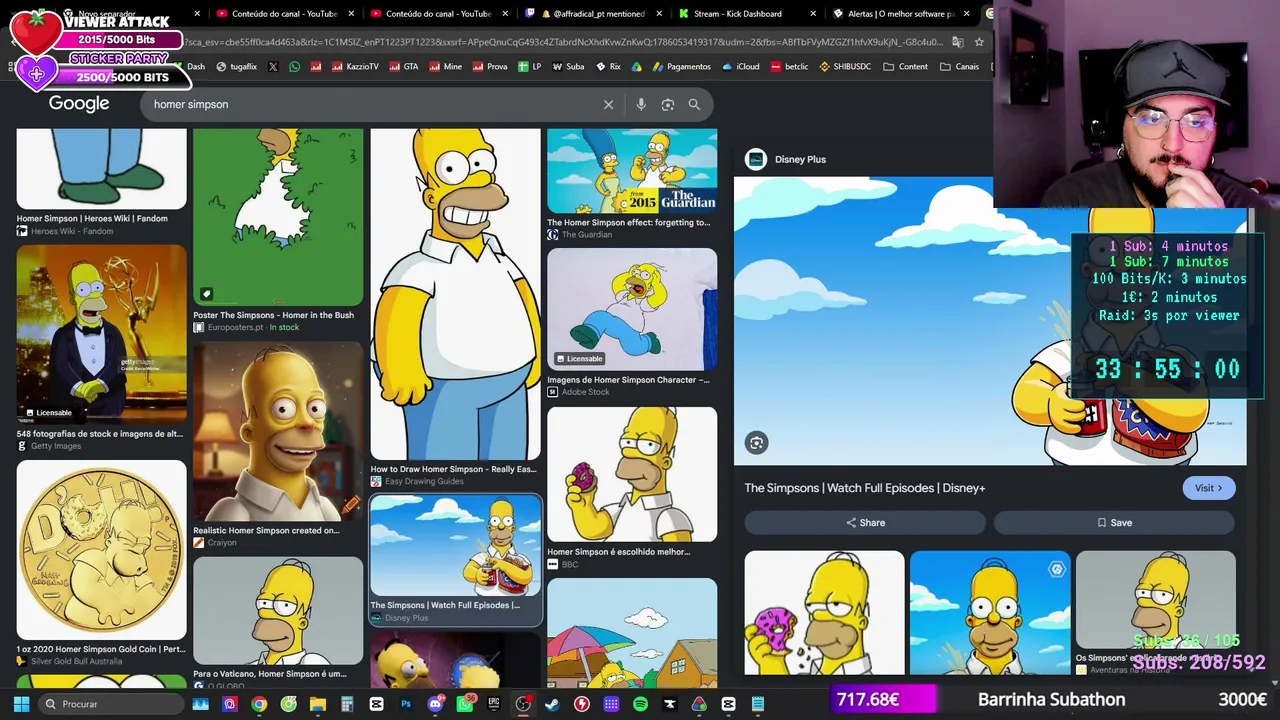The width and height of the screenshot is (1280, 720).
Task: Open Spotify from the taskbar
Action: click(x=641, y=704)
